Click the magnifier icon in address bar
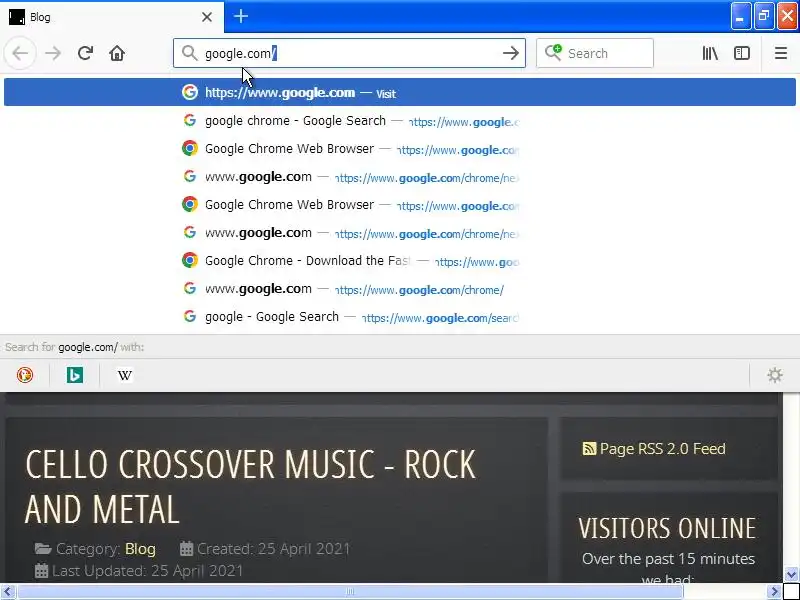Viewport: 800px width, 600px height. pyautogui.click(x=190, y=53)
